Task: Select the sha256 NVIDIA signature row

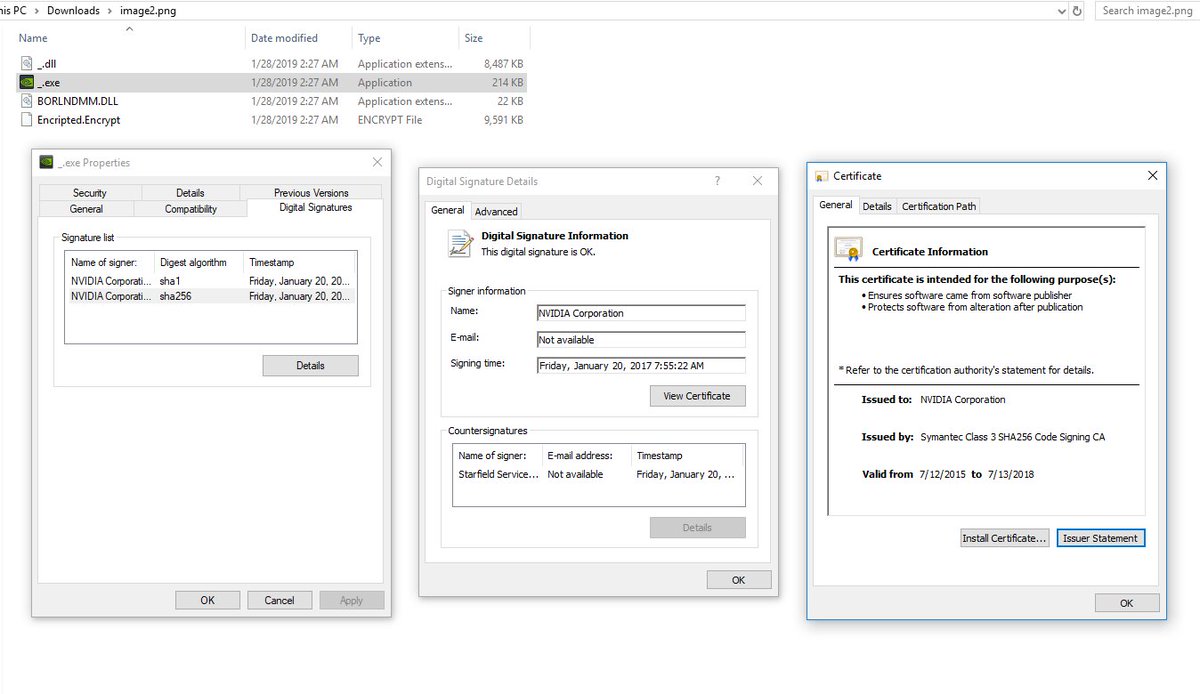Action: coord(211,297)
